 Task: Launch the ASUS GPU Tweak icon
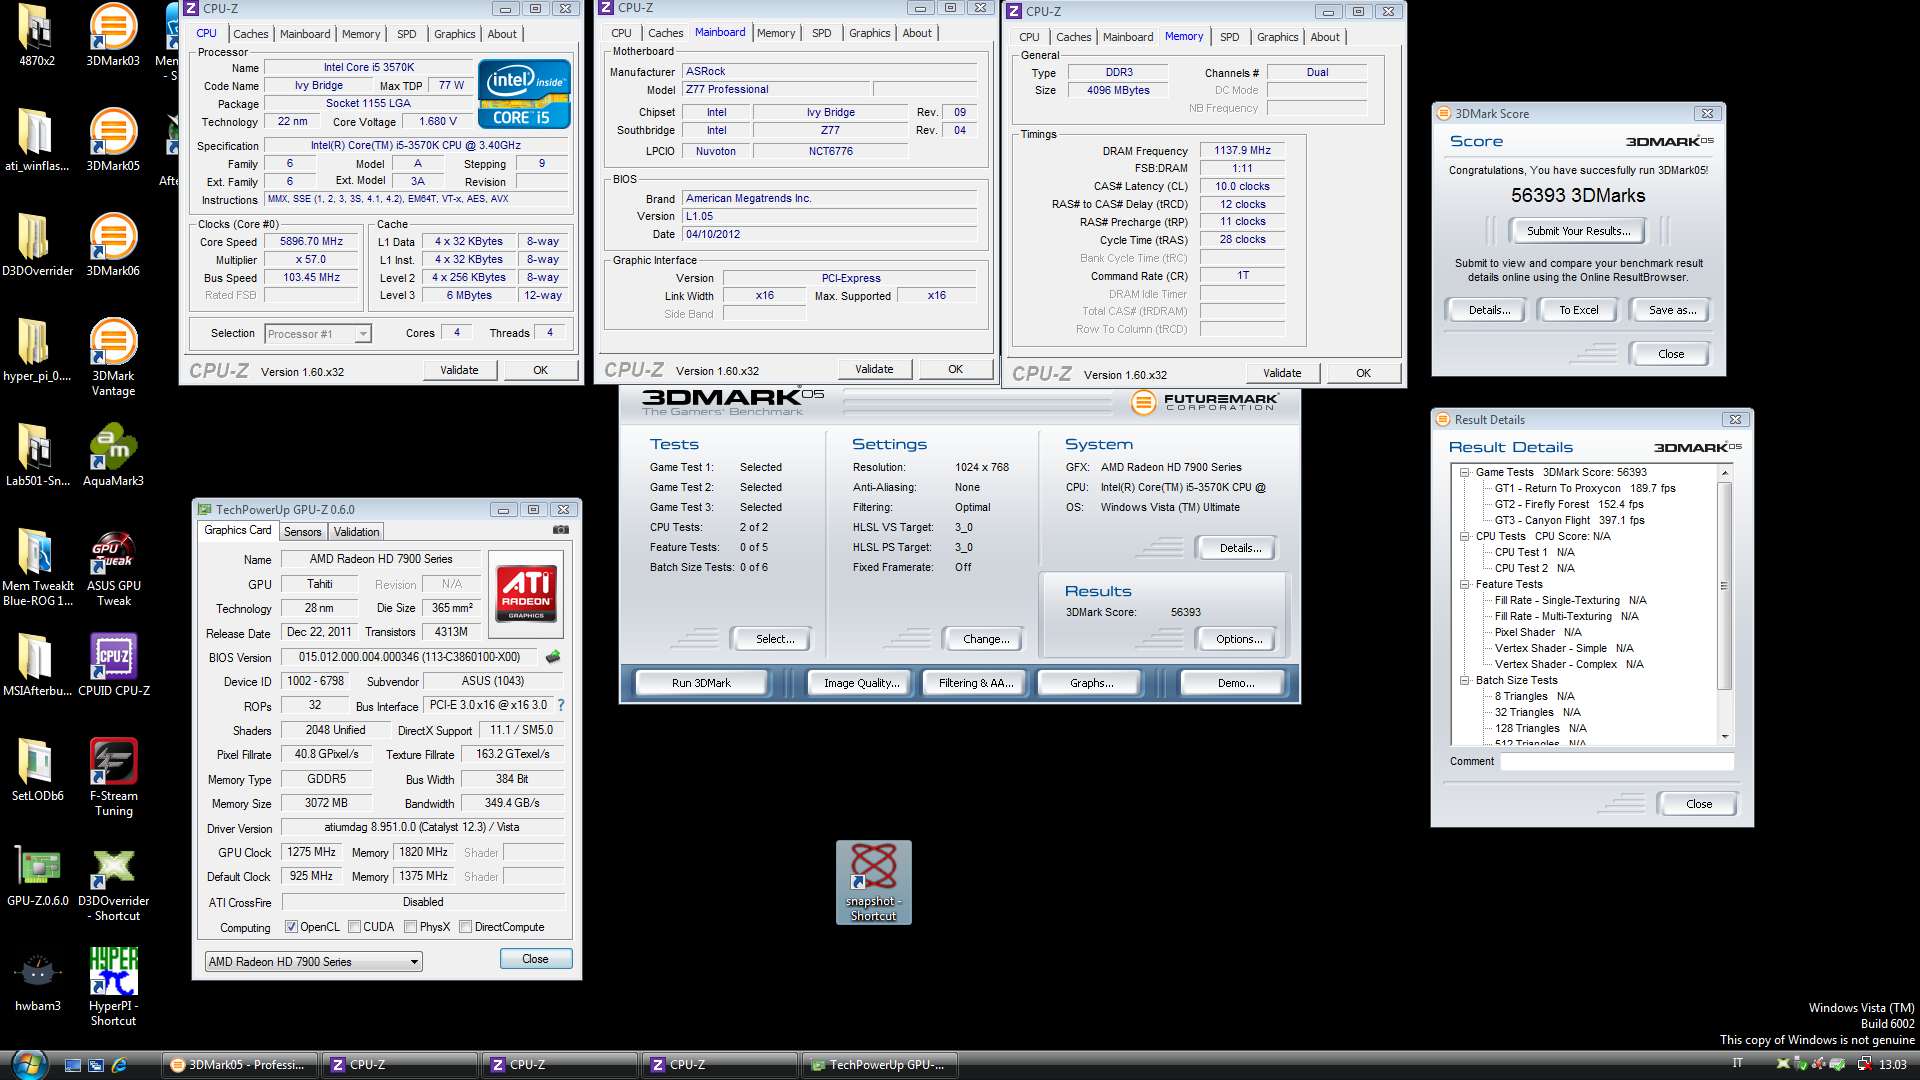pyautogui.click(x=113, y=567)
